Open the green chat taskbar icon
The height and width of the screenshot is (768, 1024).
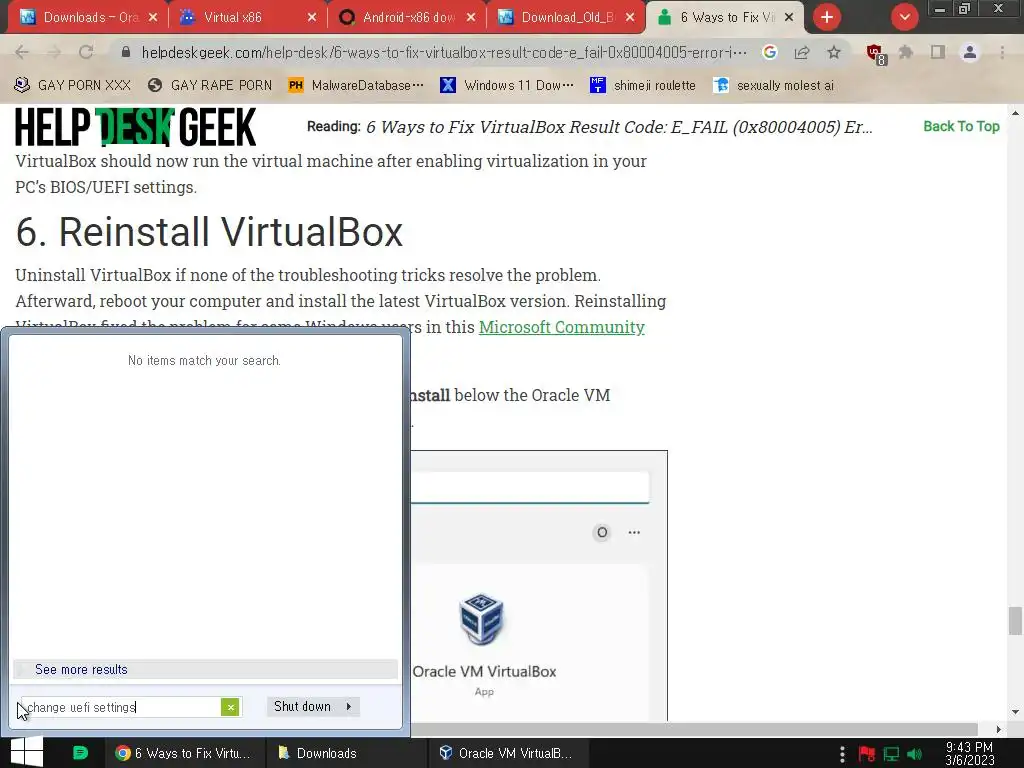pyautogui.click(x=80, y=752)
